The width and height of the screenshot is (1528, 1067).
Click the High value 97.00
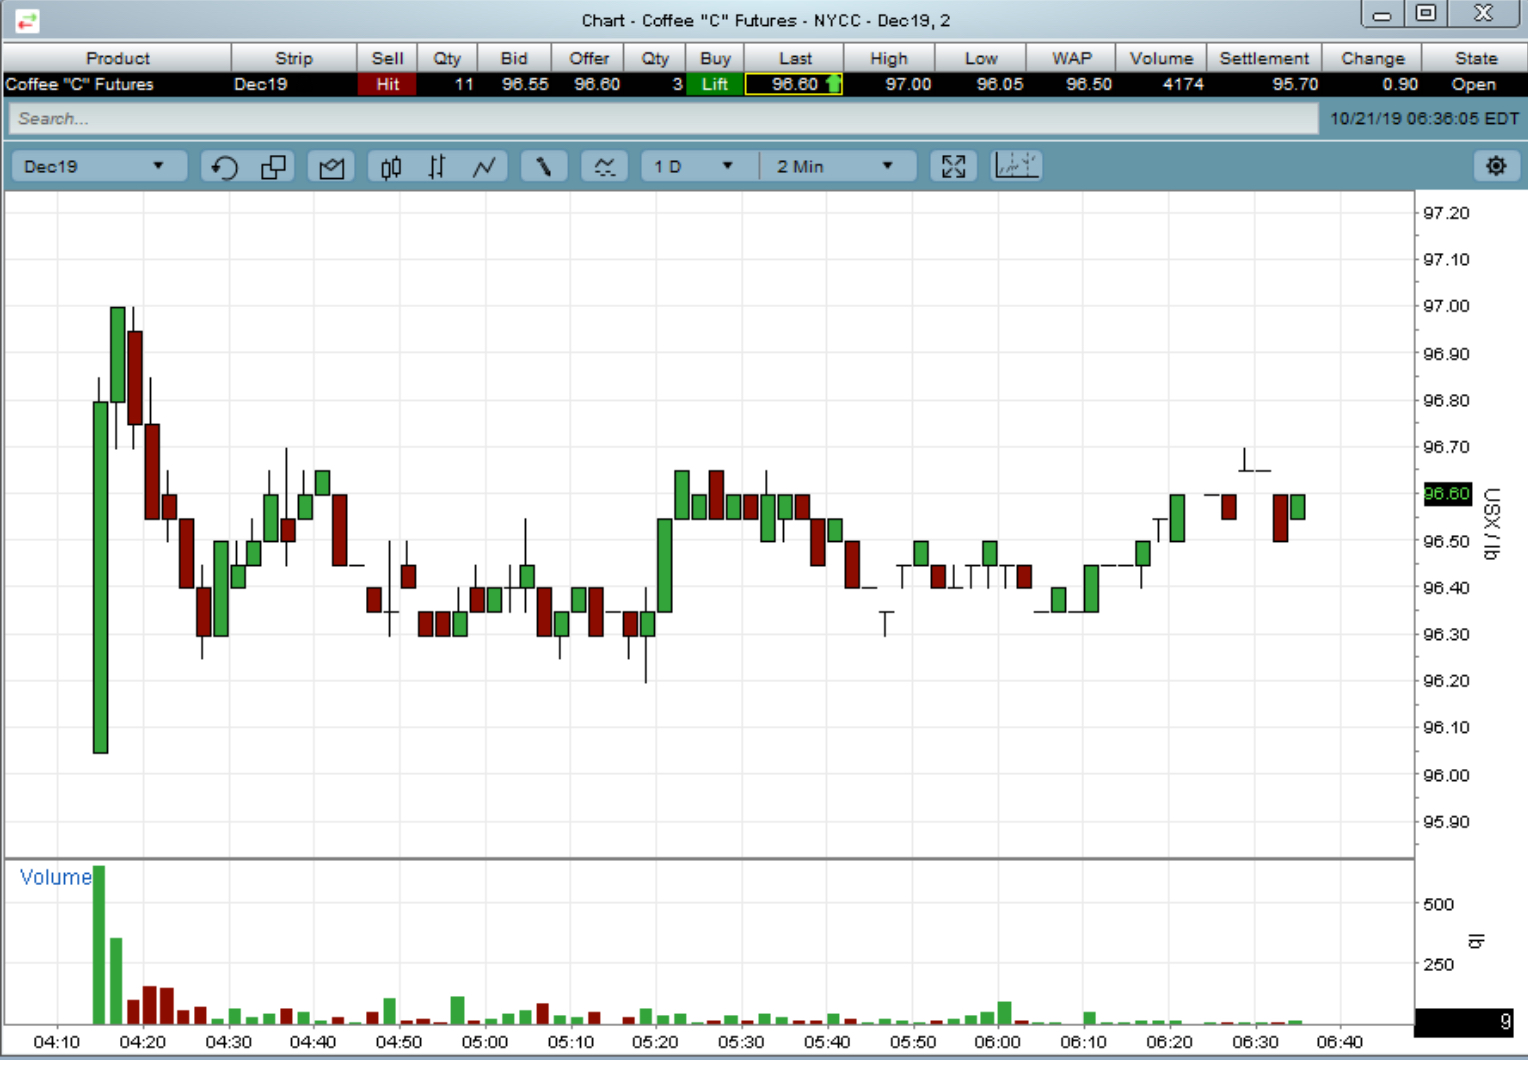click(x=908, y=85)
